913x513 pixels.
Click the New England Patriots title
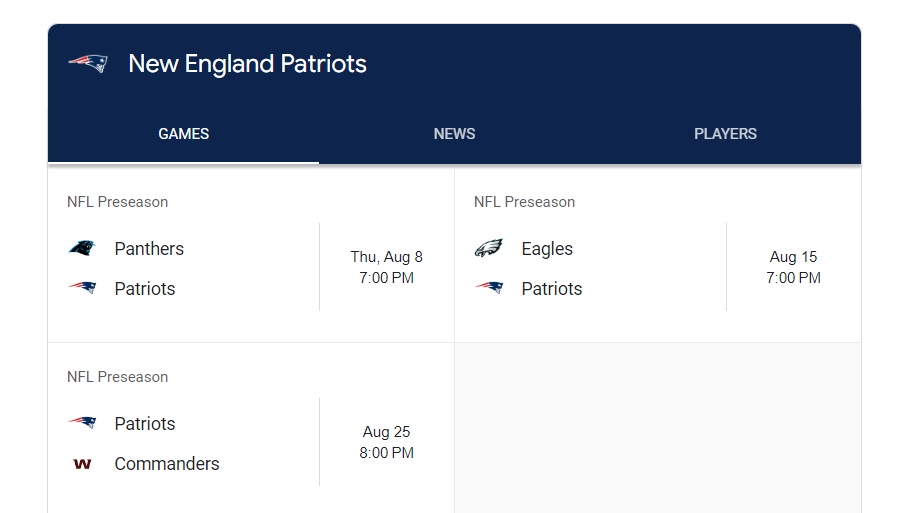pos(247,63)
